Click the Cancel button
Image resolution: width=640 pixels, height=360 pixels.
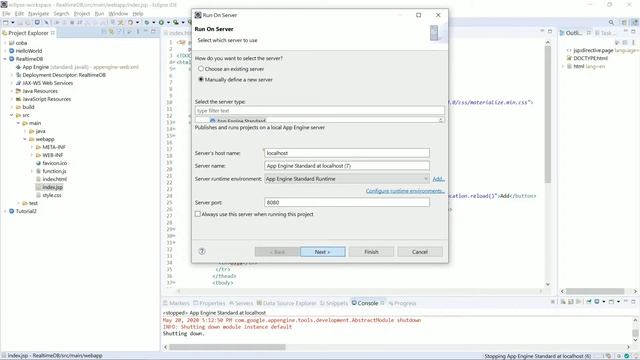point(420,252)
